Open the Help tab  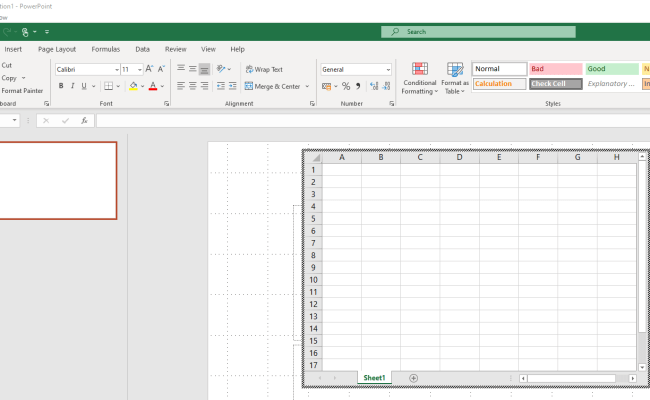tap(238, 49)
